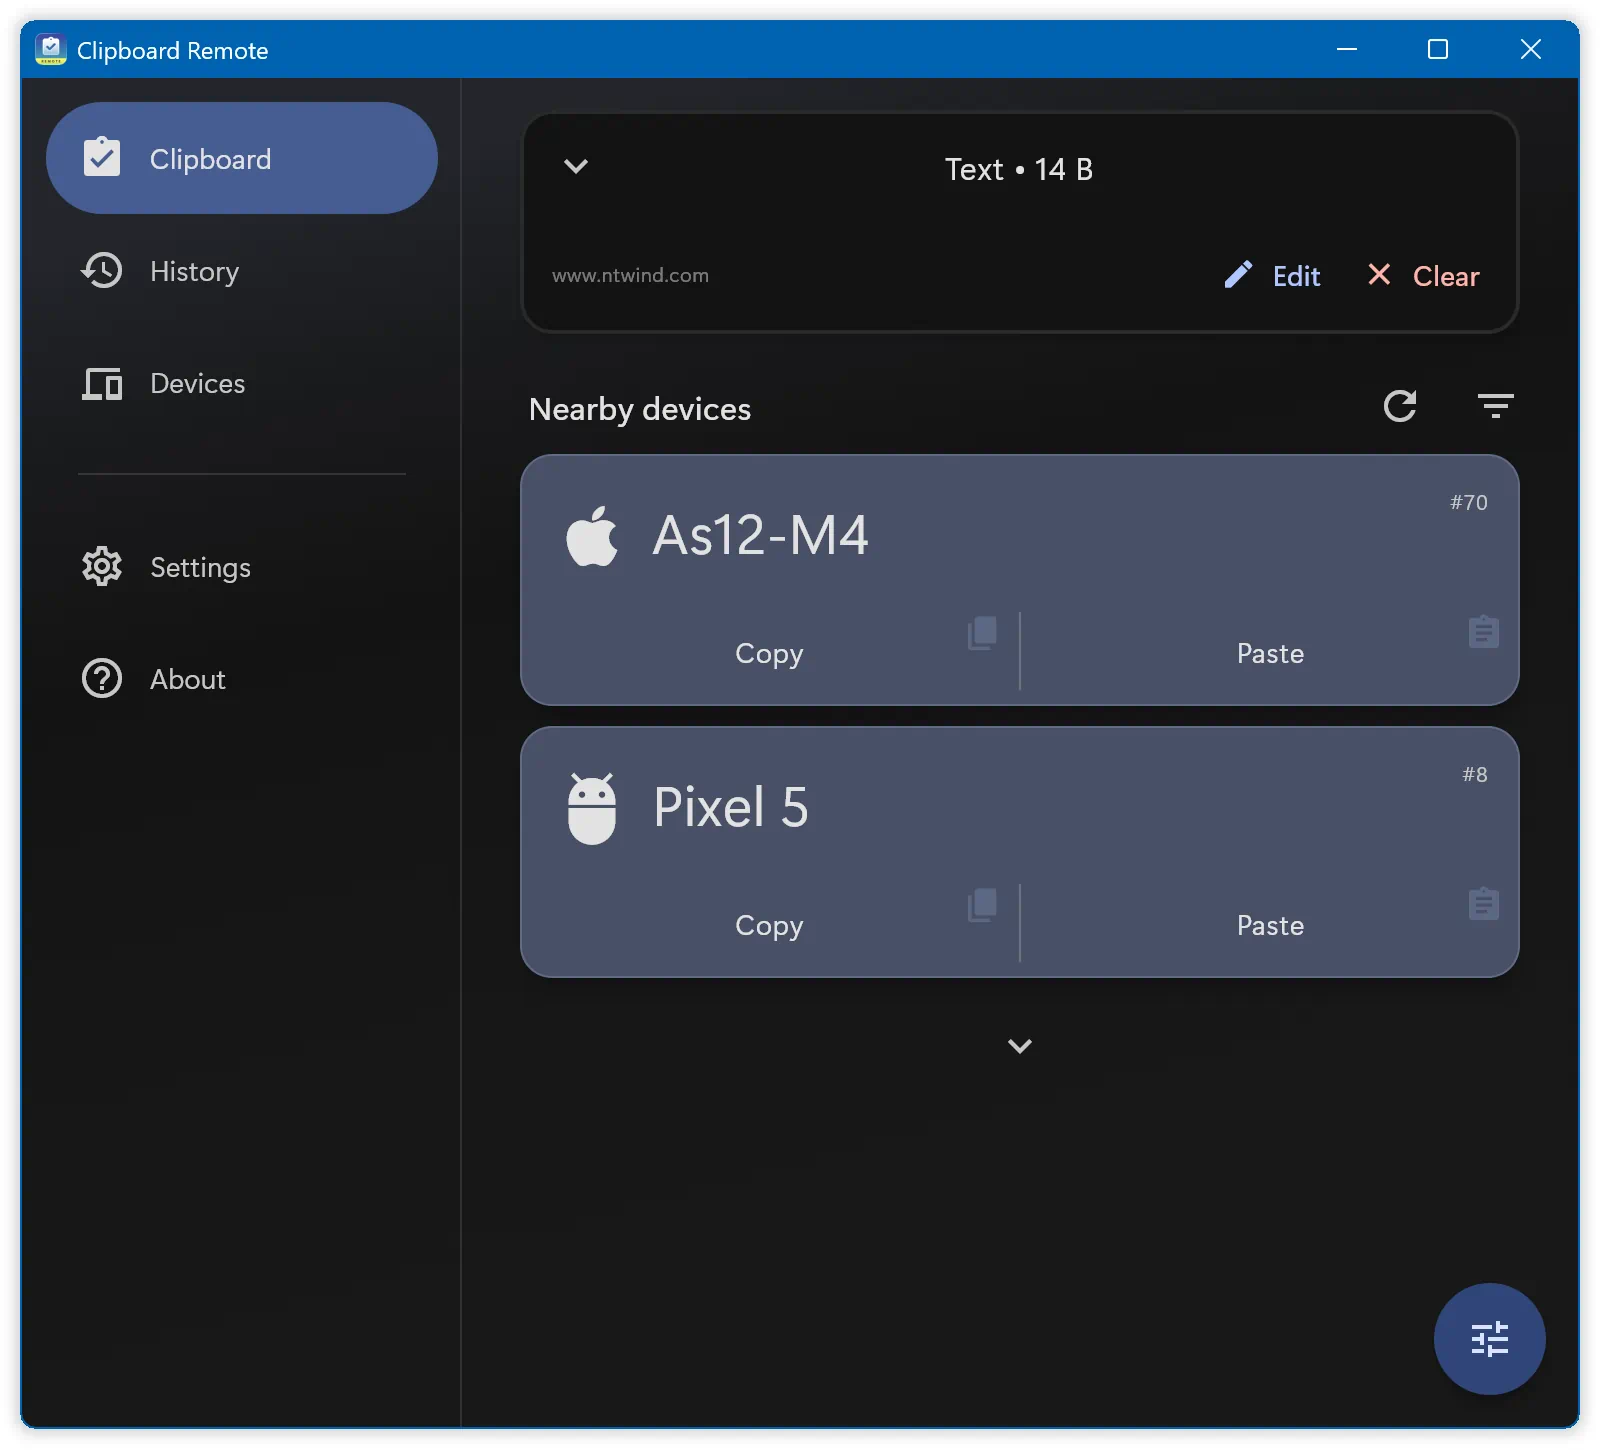Image resolution: width=1600 pixels, height=1450 pixels.
Task: Click paste icon on Pixel 5 card
Action: tap(1484, 904)
